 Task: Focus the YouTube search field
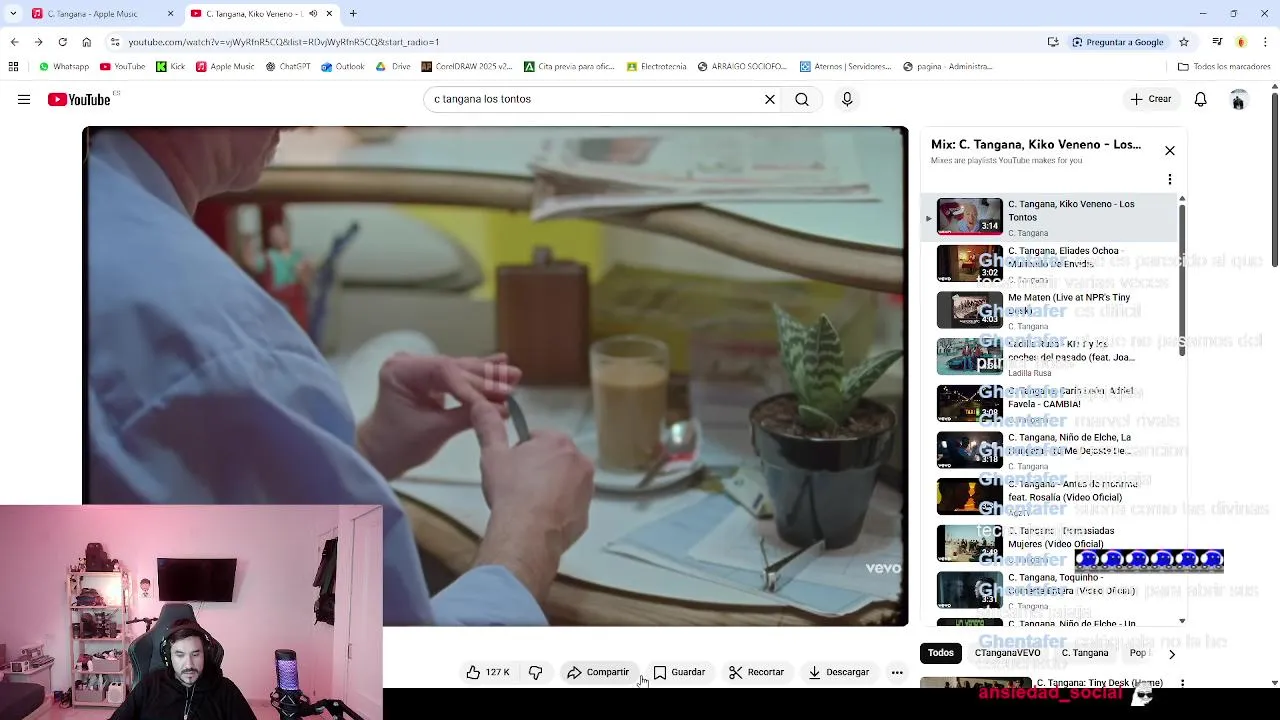click(595, 99)
